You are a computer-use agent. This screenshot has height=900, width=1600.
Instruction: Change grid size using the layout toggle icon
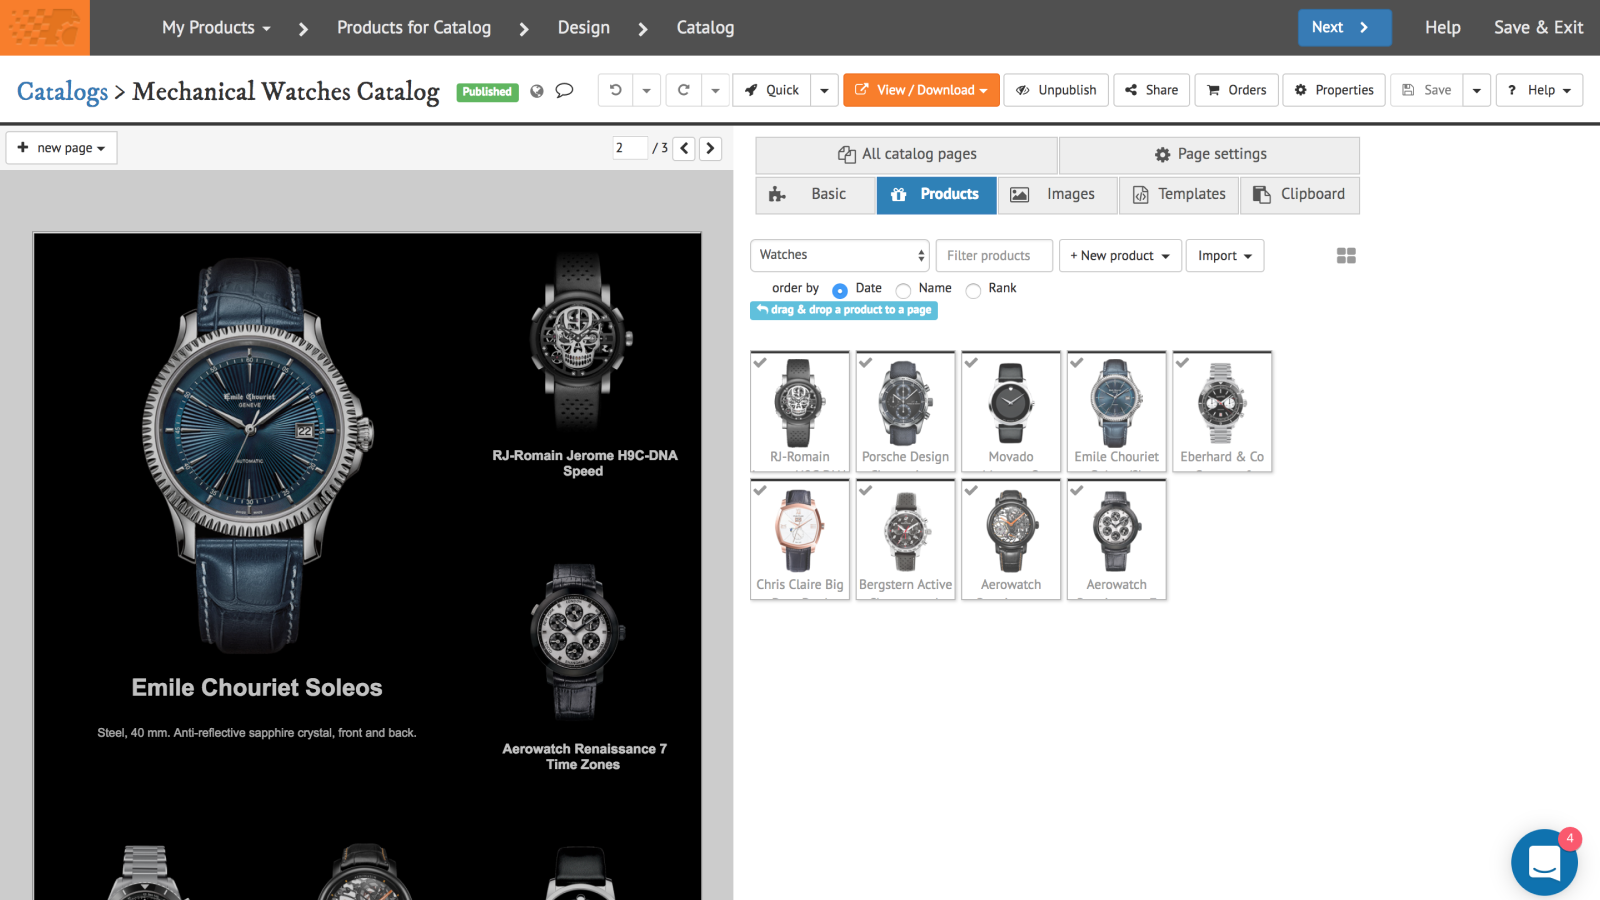click(1345, 255)
